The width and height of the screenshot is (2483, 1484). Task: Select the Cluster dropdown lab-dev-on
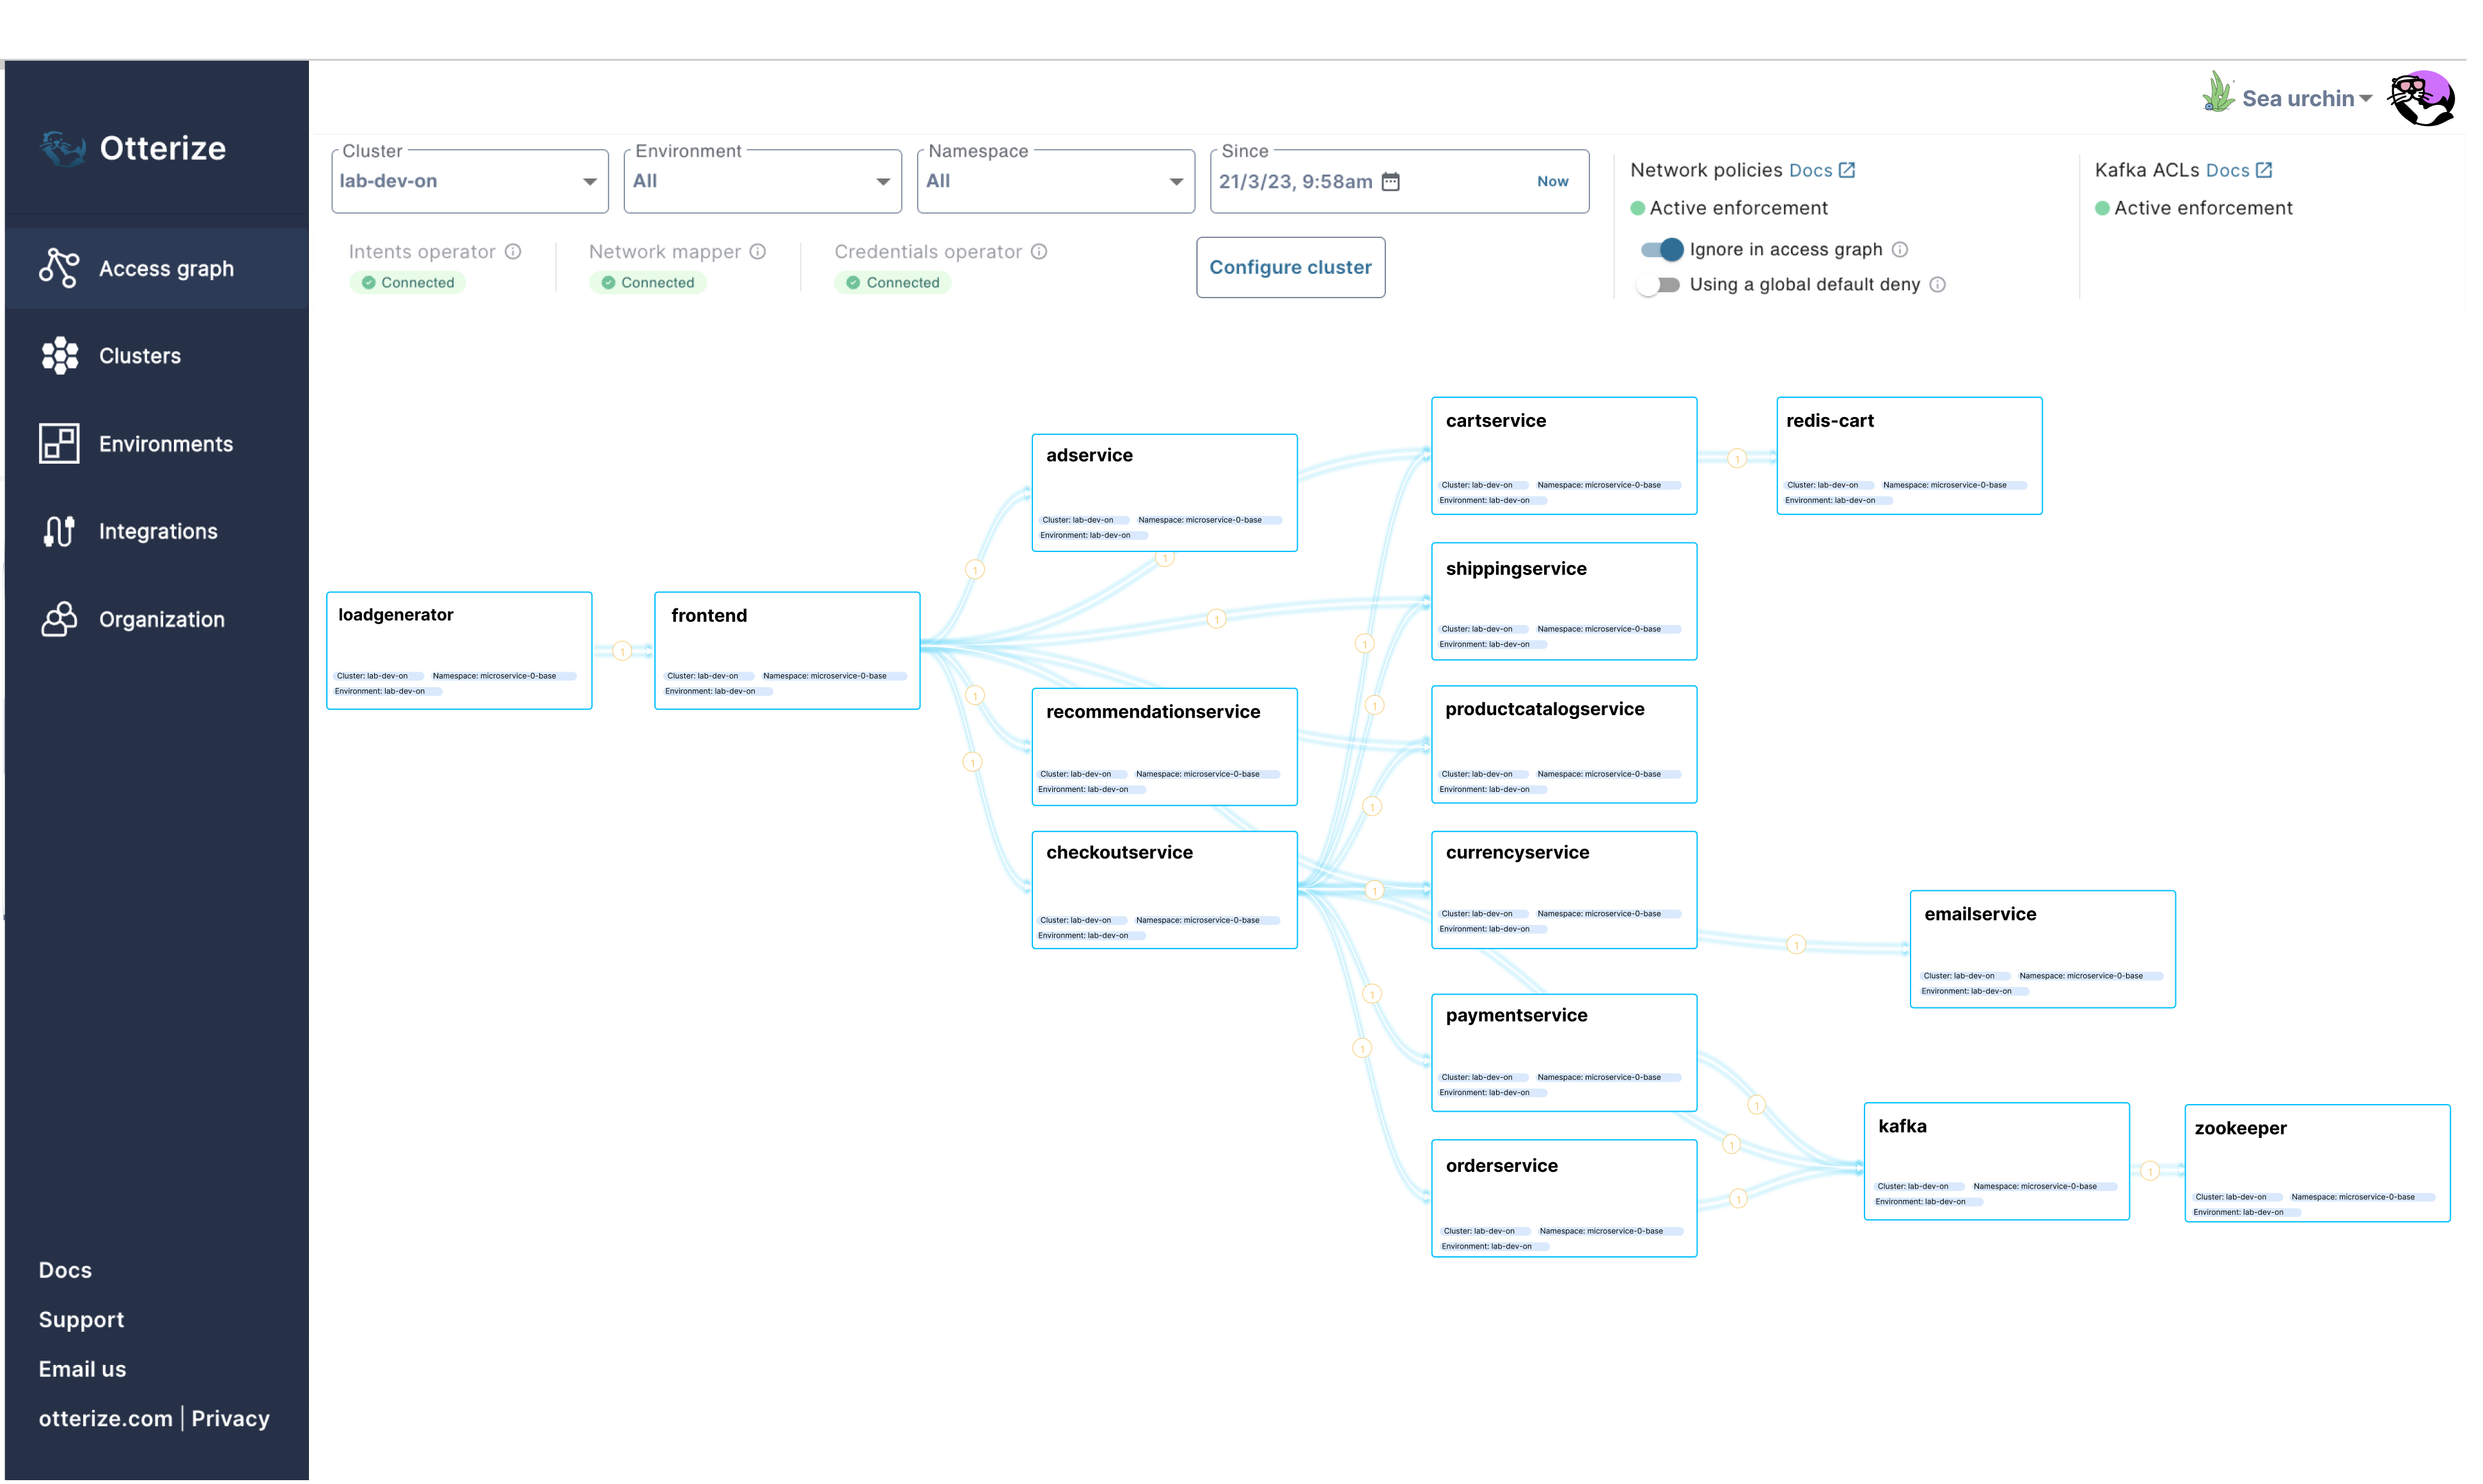pos(469,178)
